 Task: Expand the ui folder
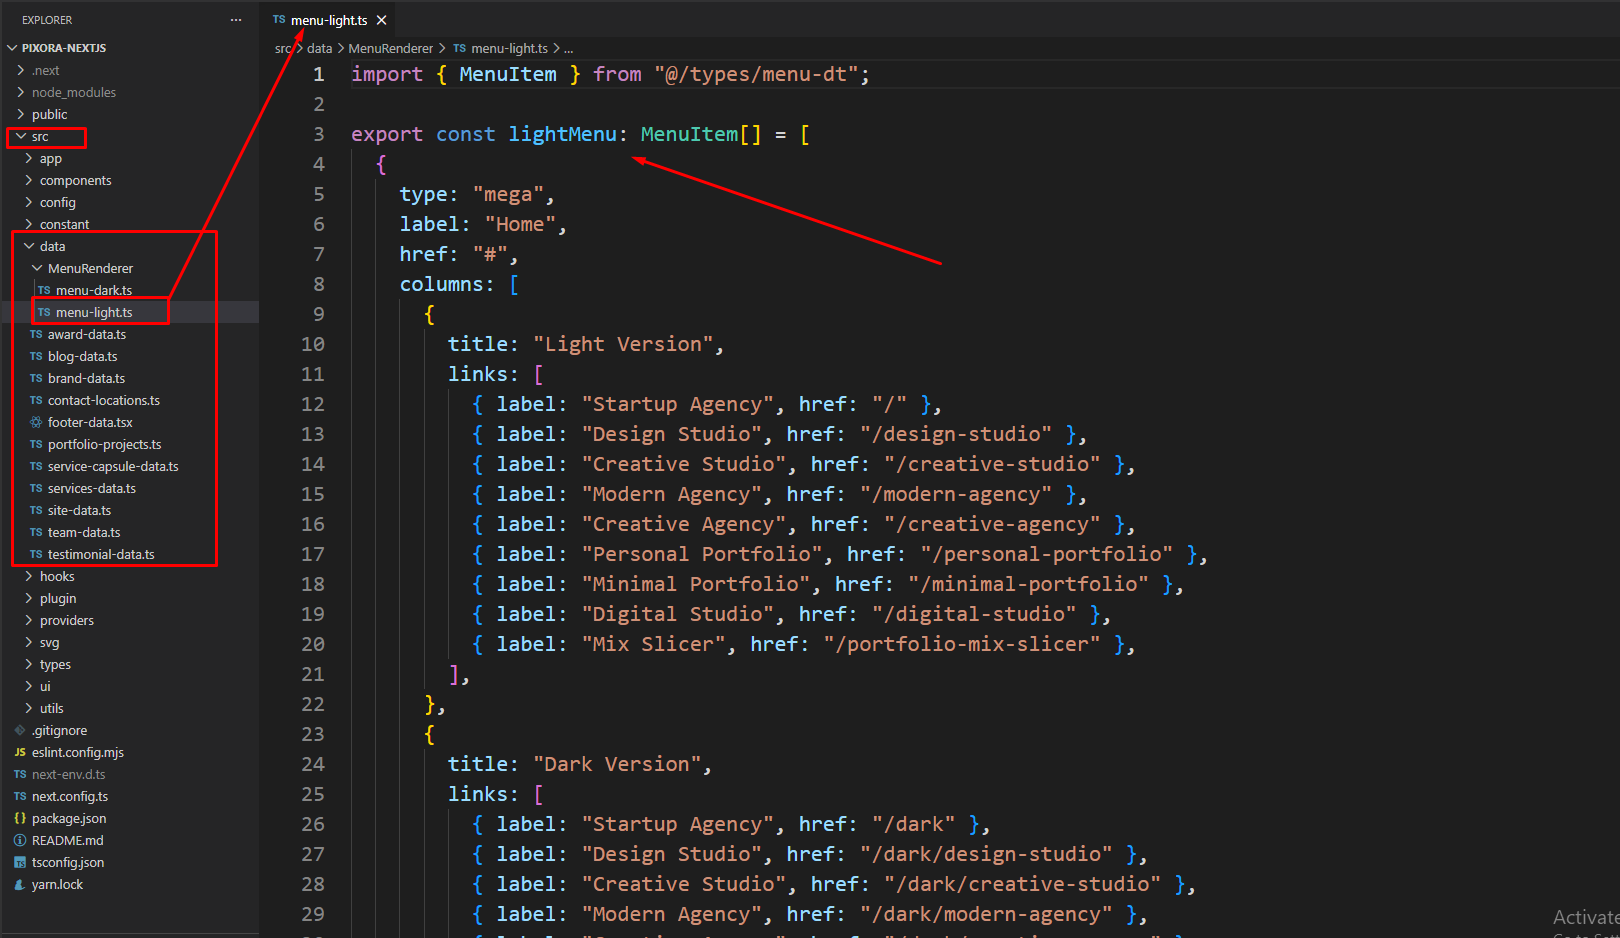(x=44, y=686)
